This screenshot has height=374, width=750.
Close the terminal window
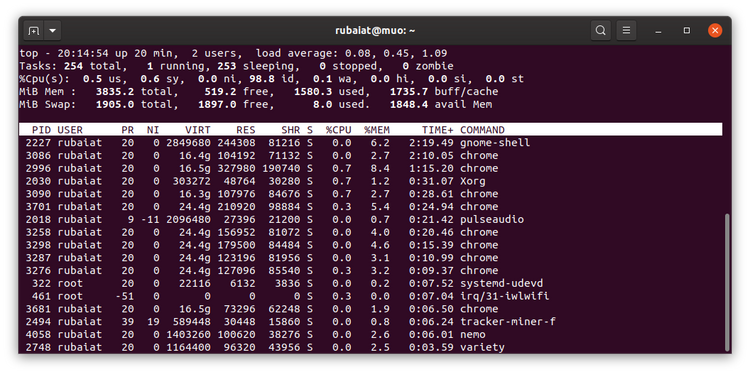pyautogui.click(x=715, y=31)
